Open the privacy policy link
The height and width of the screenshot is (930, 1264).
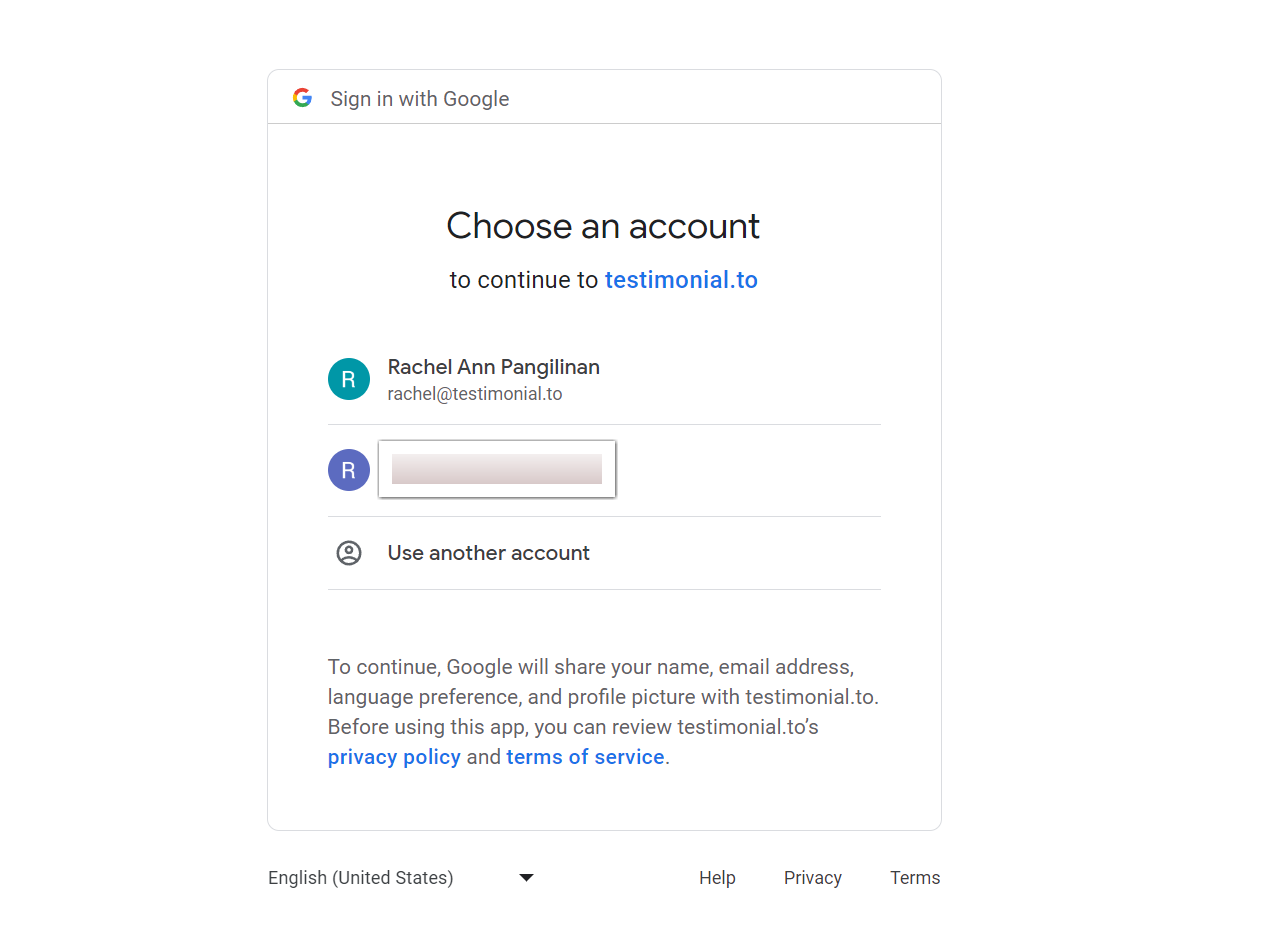pyautogui.click(x=394, y=757)
